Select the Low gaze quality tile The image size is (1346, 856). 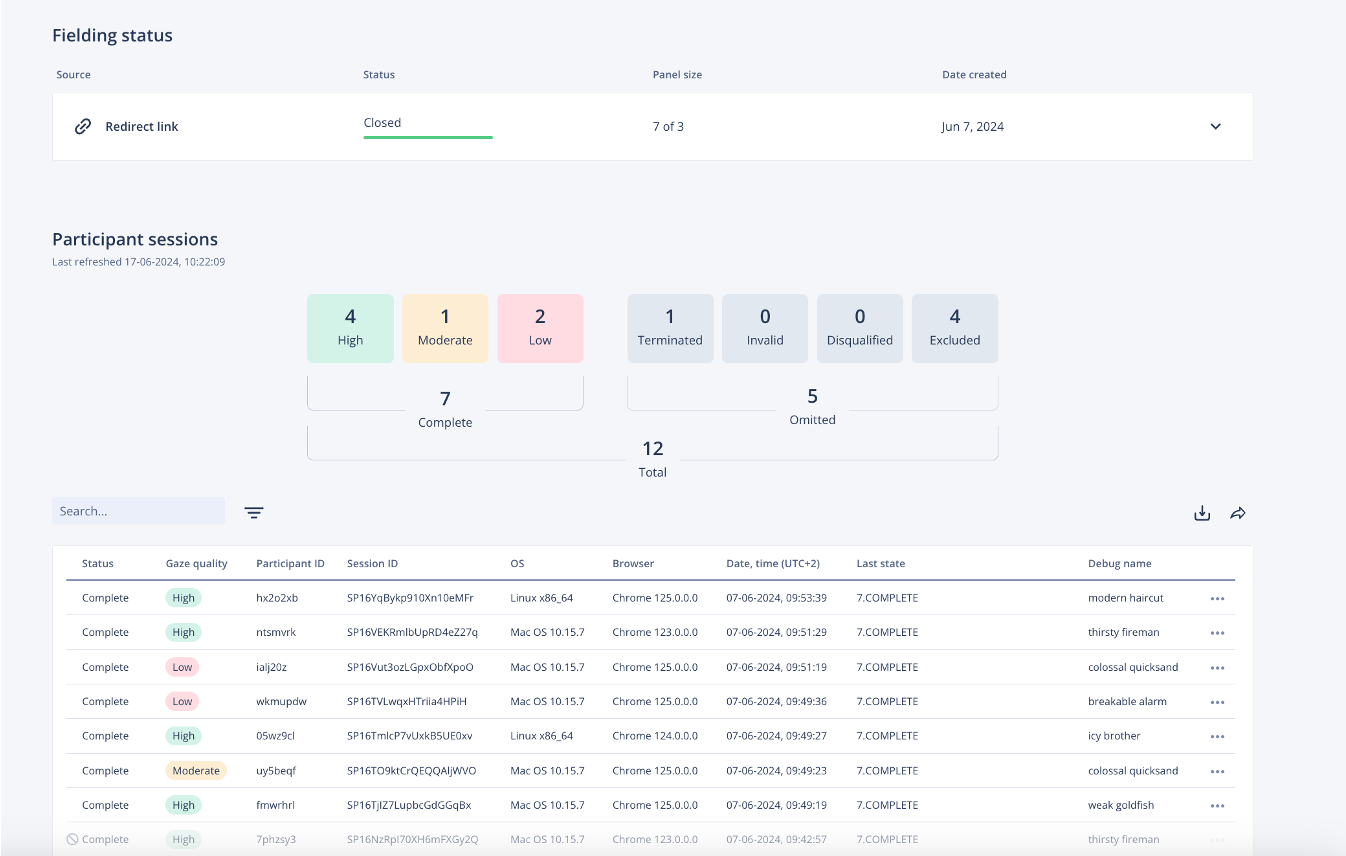coord(540,328)
